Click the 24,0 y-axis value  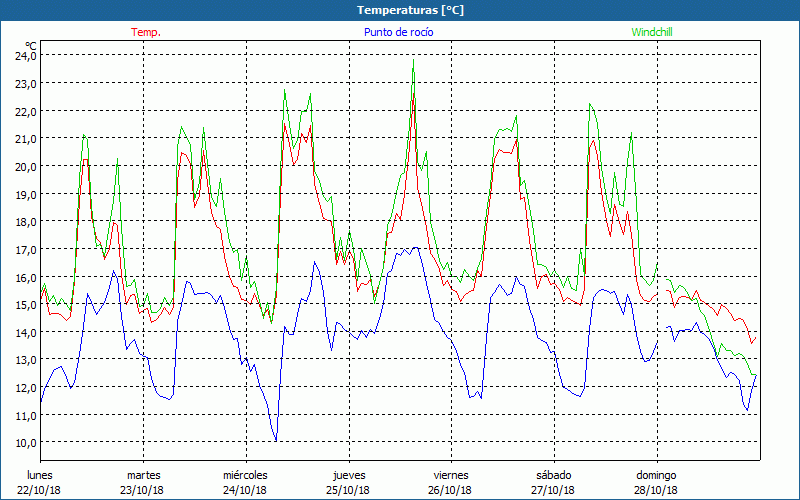click(x=26, y=55)
